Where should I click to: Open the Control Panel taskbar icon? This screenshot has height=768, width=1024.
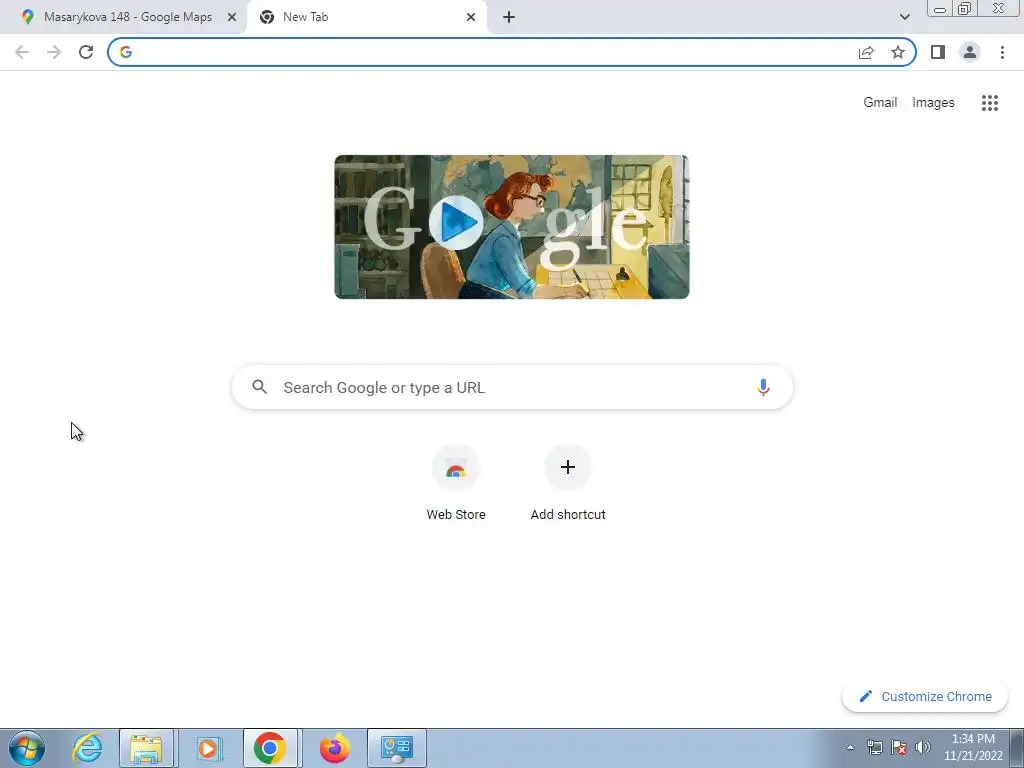[396, 748]
